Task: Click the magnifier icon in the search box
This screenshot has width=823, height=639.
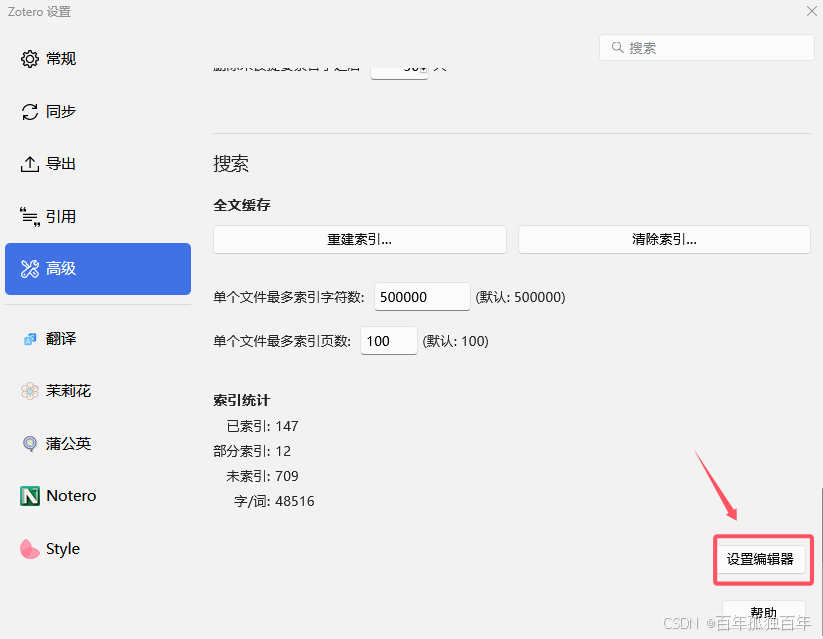Action: pyautogui.click(x=617, y=48)
